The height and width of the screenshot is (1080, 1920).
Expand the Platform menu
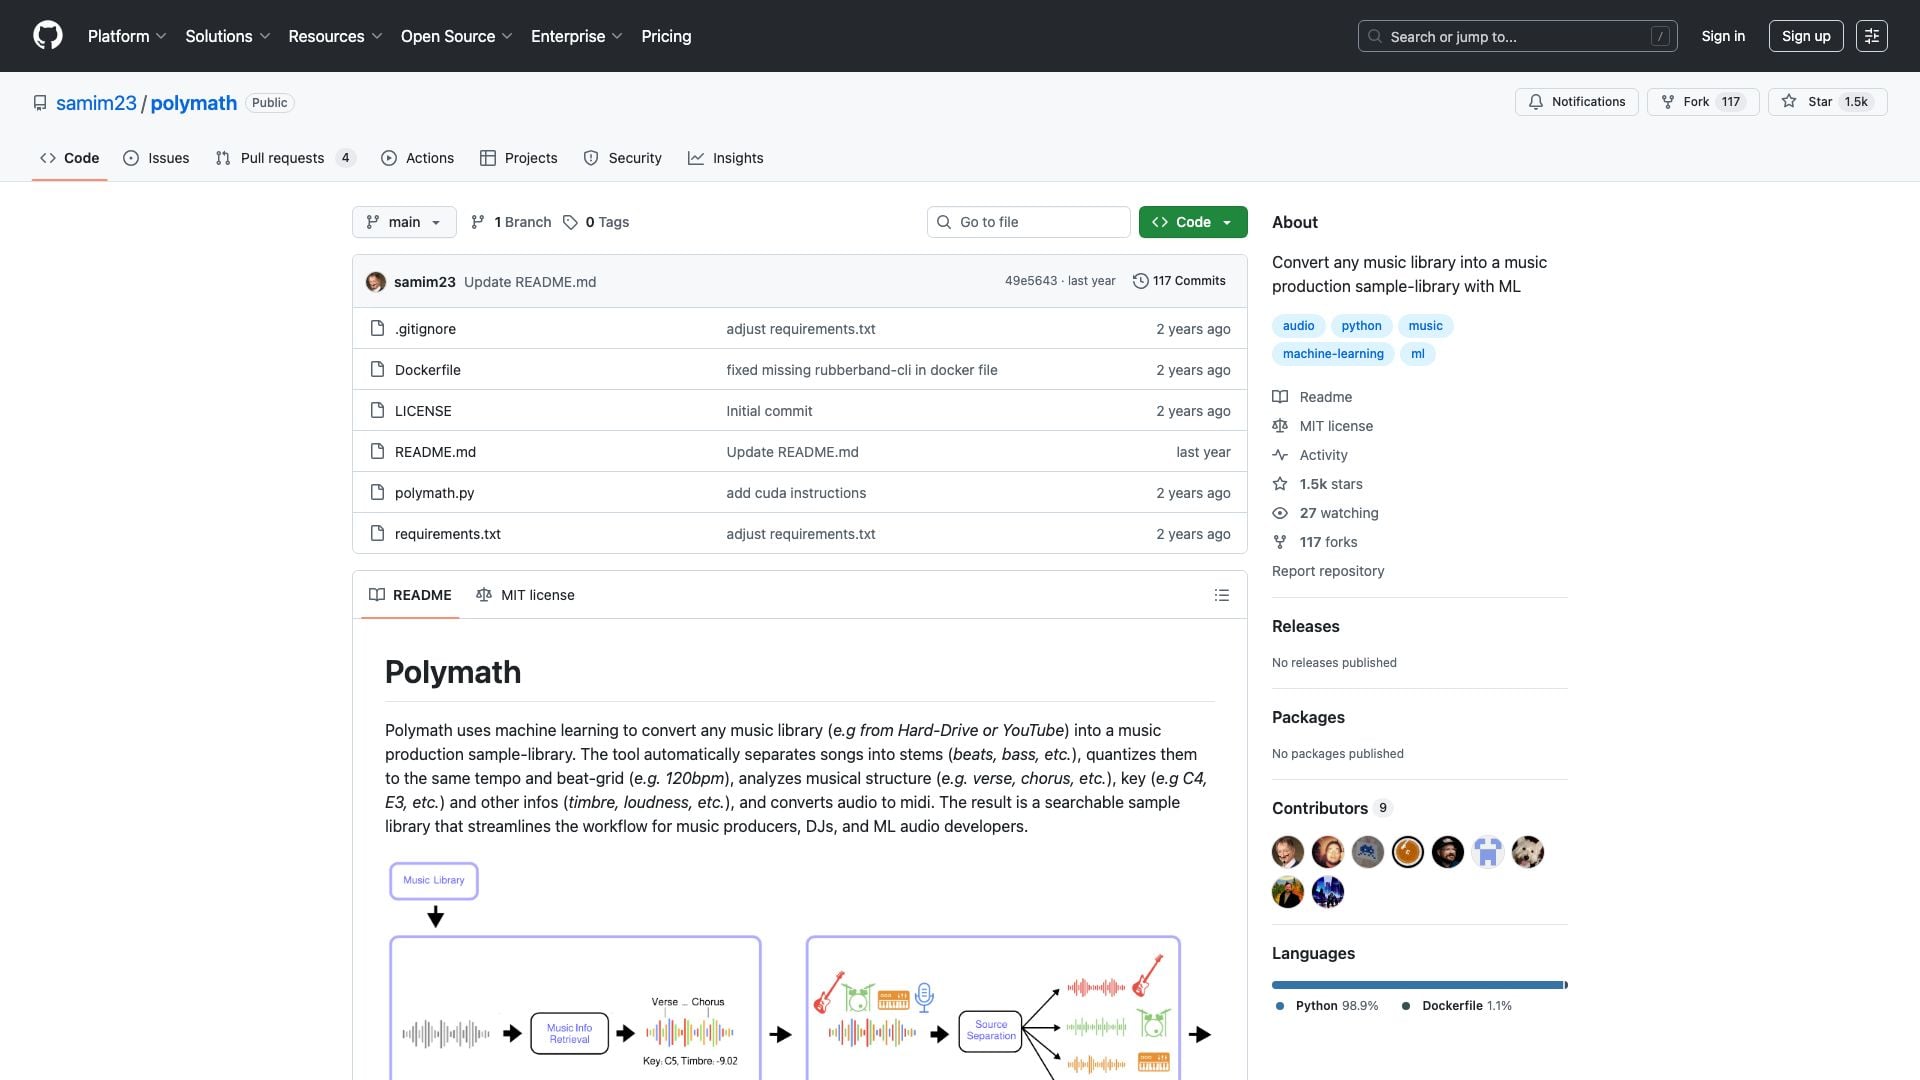click(127, 36)
